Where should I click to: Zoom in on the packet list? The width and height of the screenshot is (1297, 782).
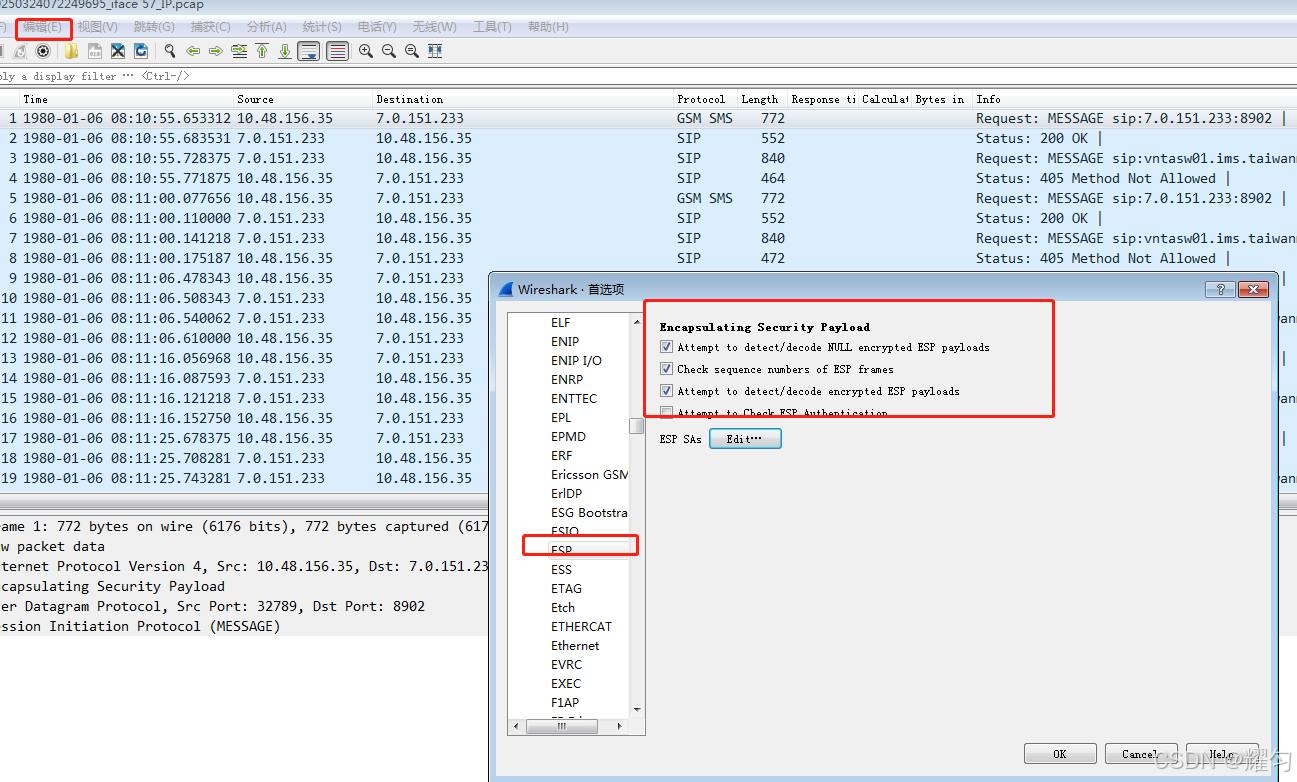tap(364, 51)
